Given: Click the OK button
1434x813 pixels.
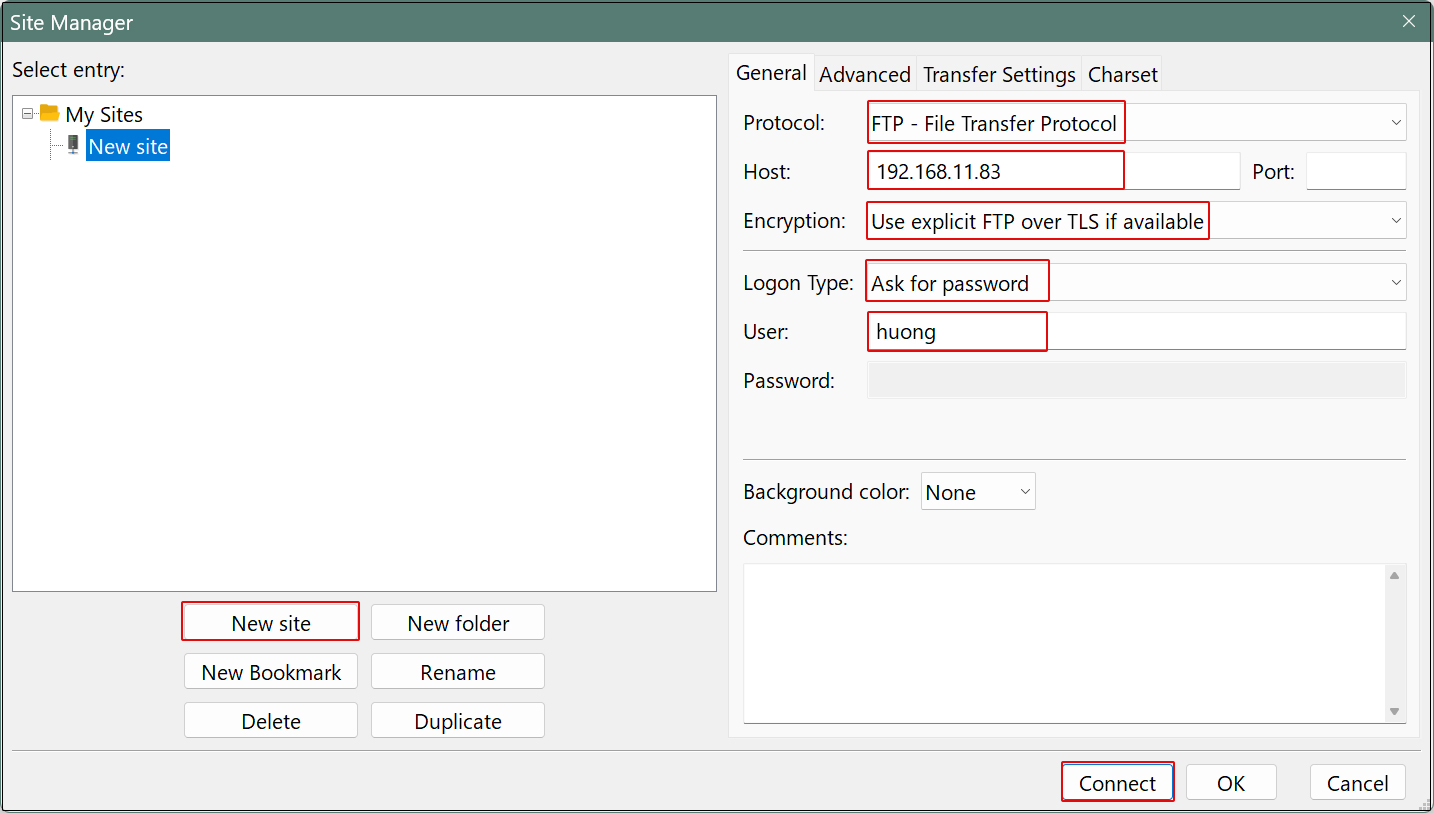Looking at the screenshot, I should (1231, 783).
